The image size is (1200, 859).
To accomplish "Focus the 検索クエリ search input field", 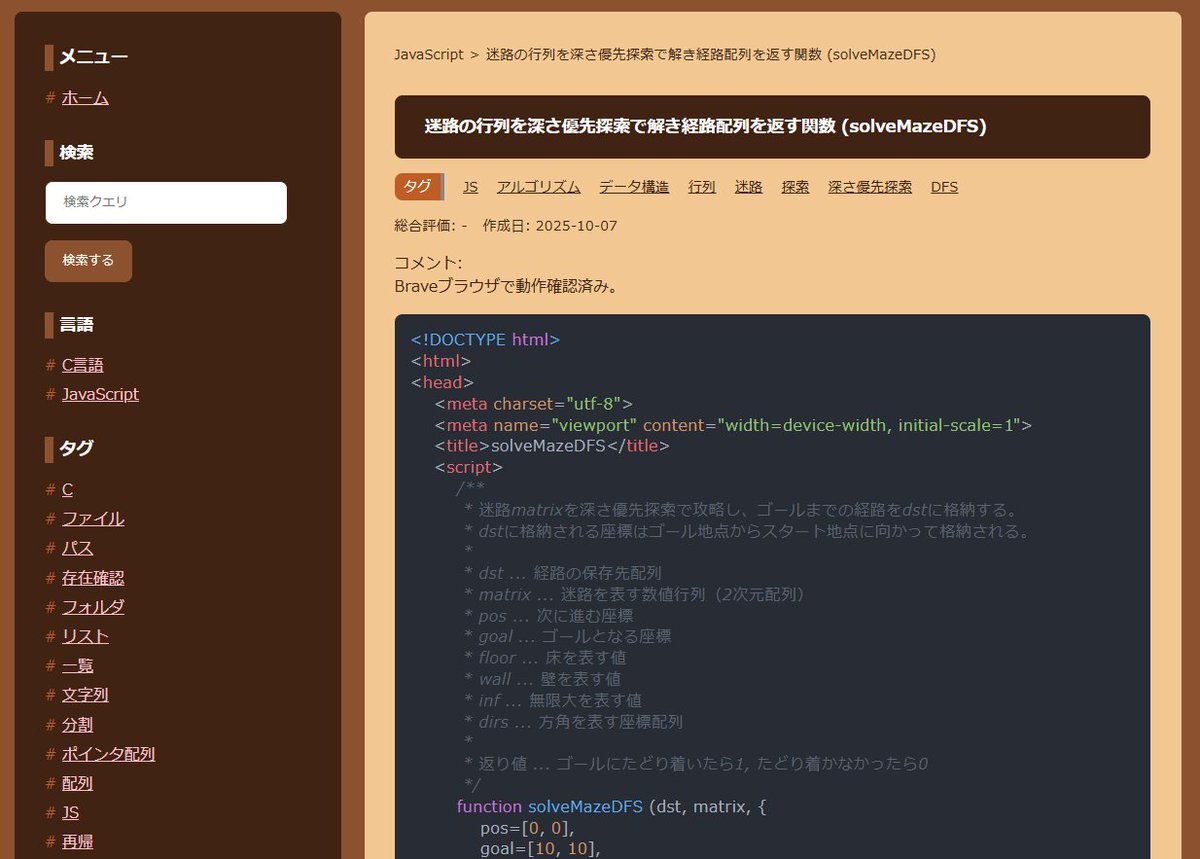I will [x=166, y=202].
